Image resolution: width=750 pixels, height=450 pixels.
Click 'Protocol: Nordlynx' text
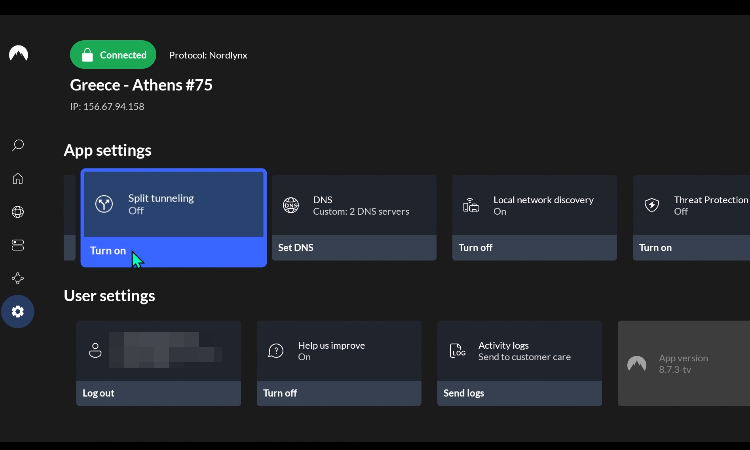208,55
